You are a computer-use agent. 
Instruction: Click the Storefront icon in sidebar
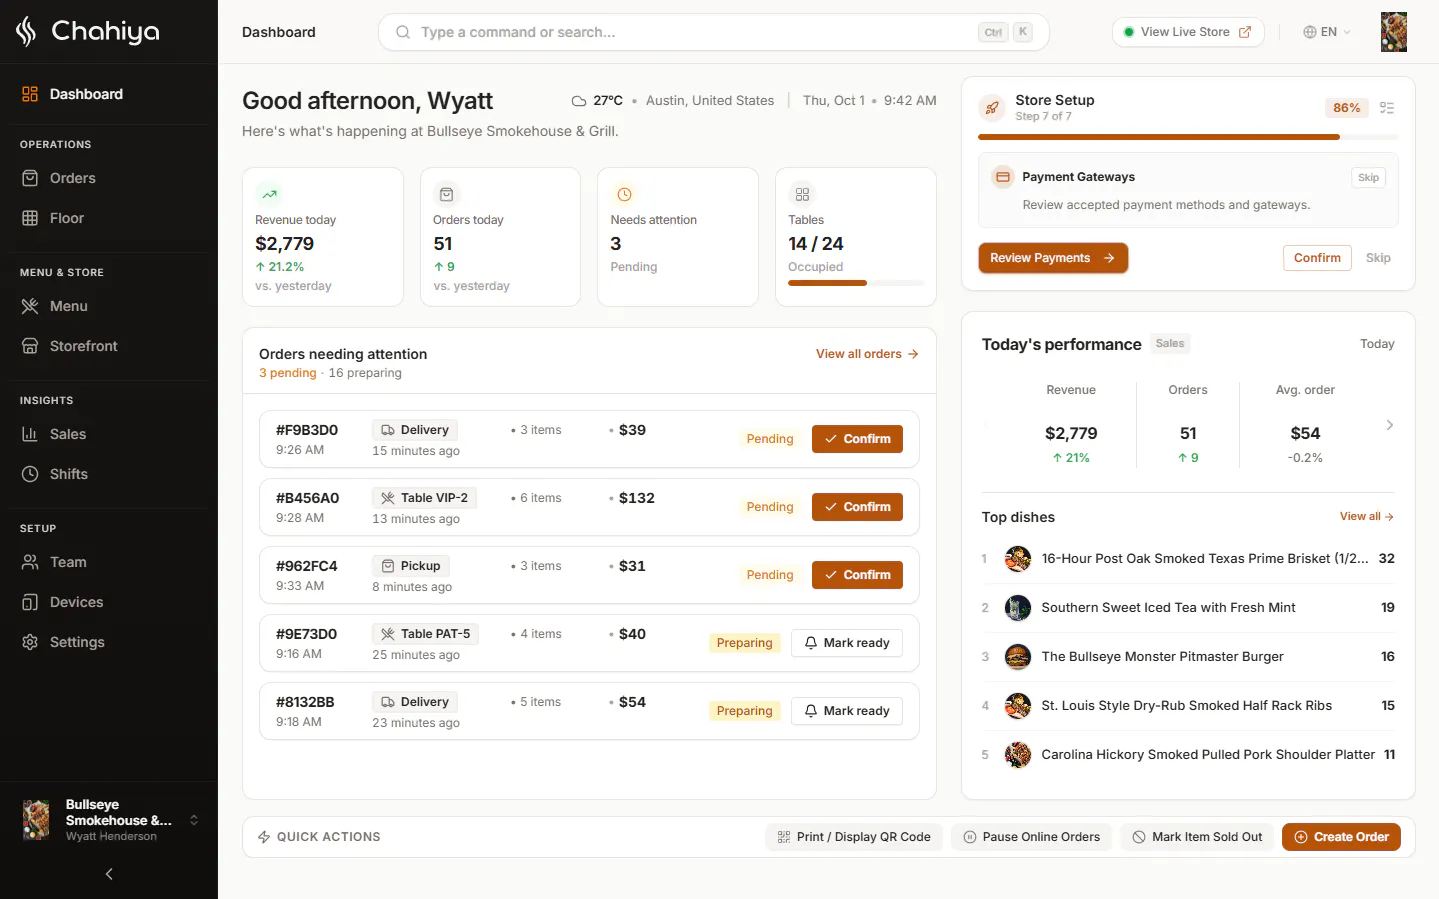pos(30,346)
